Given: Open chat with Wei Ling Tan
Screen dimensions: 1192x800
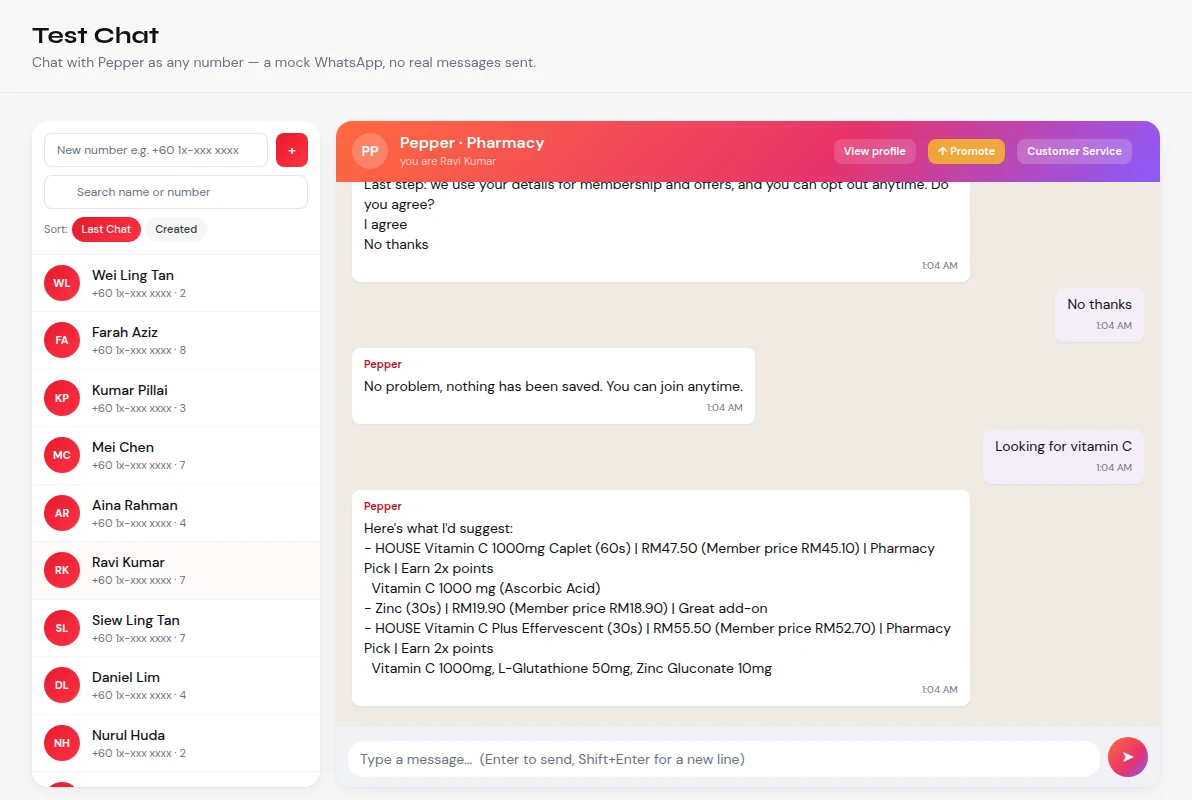Looking at the screenshot, I should coord(176,283).
